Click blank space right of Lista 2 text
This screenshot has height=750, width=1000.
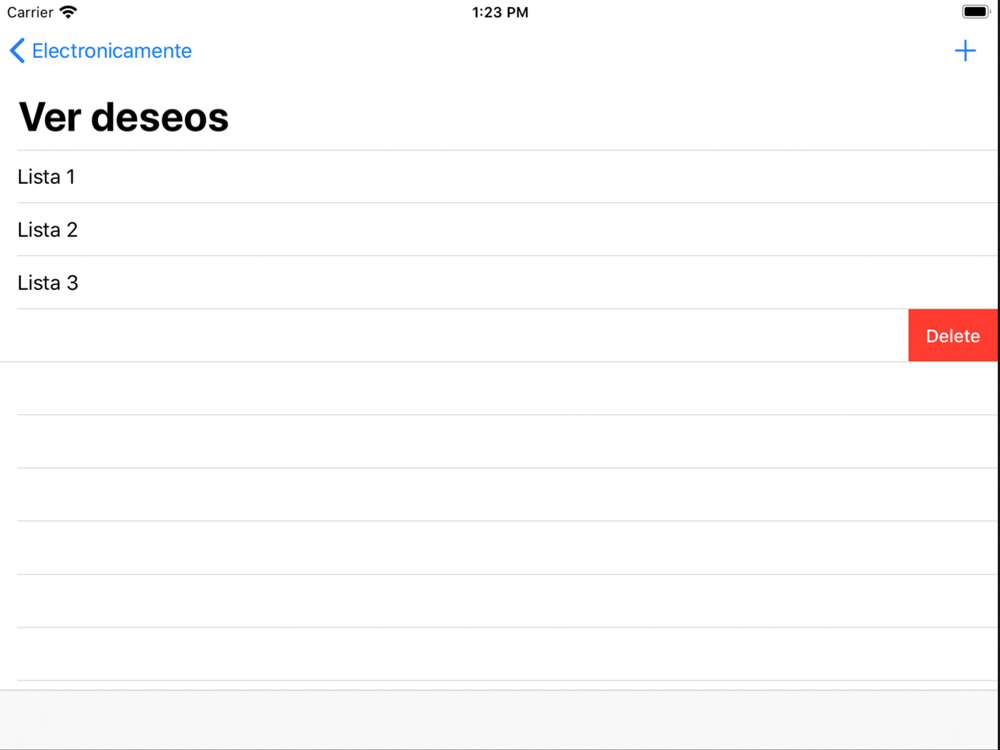(536, 230)
